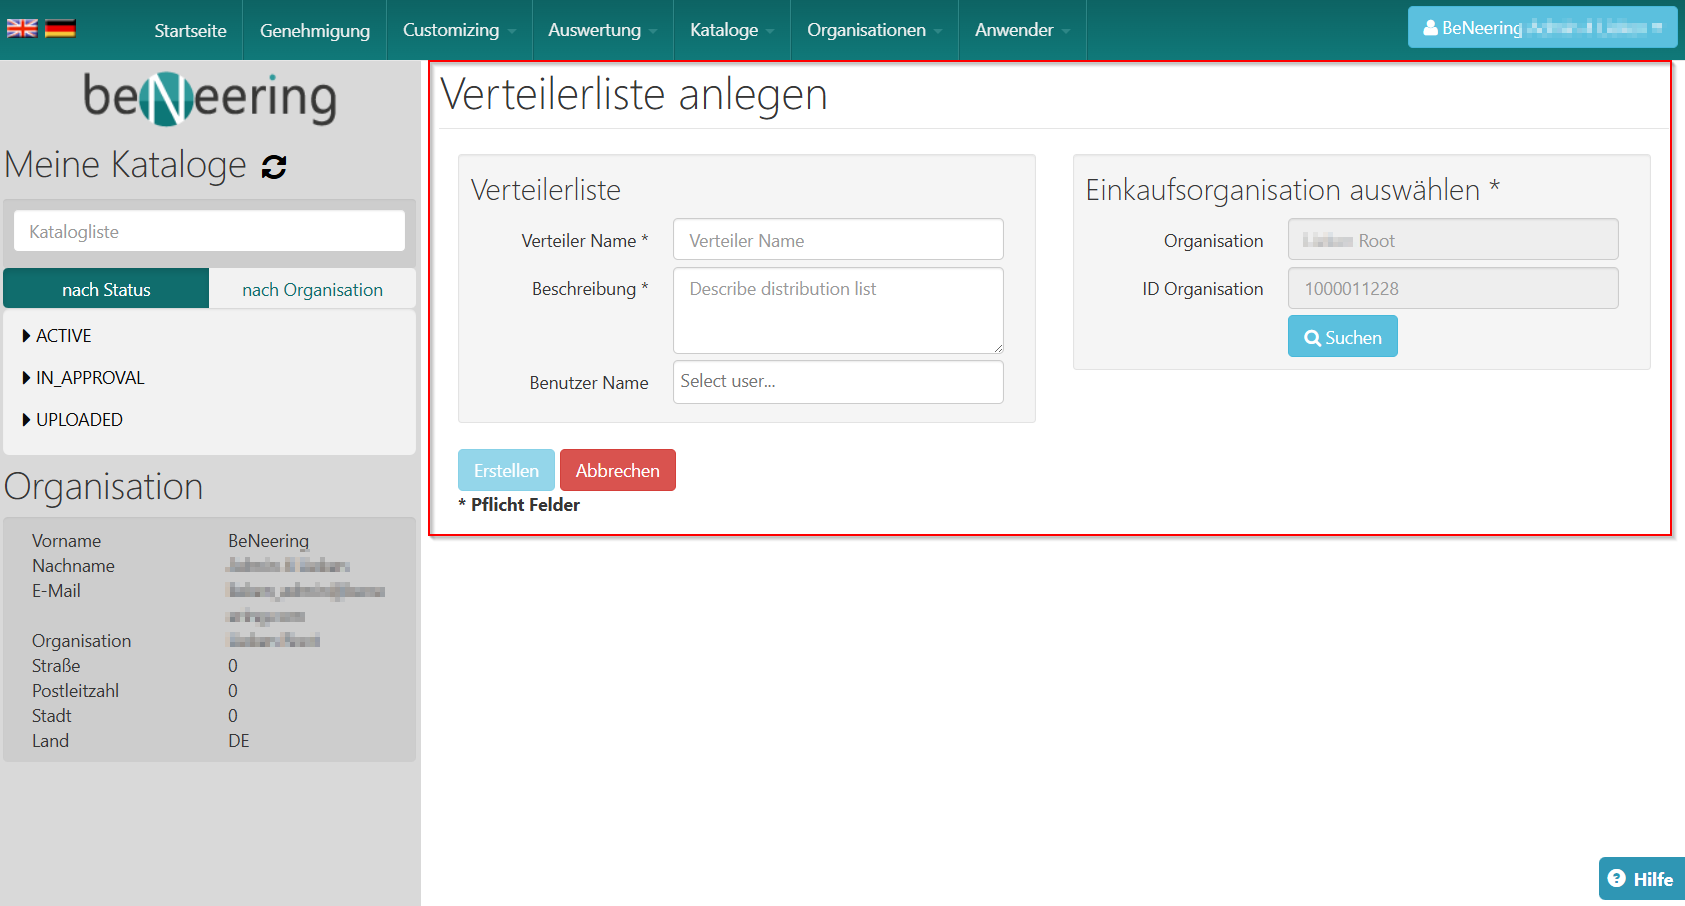Viewport: 1685px width, 906px height.
Task: Click the Erstellen button
Action: point(506,470)
